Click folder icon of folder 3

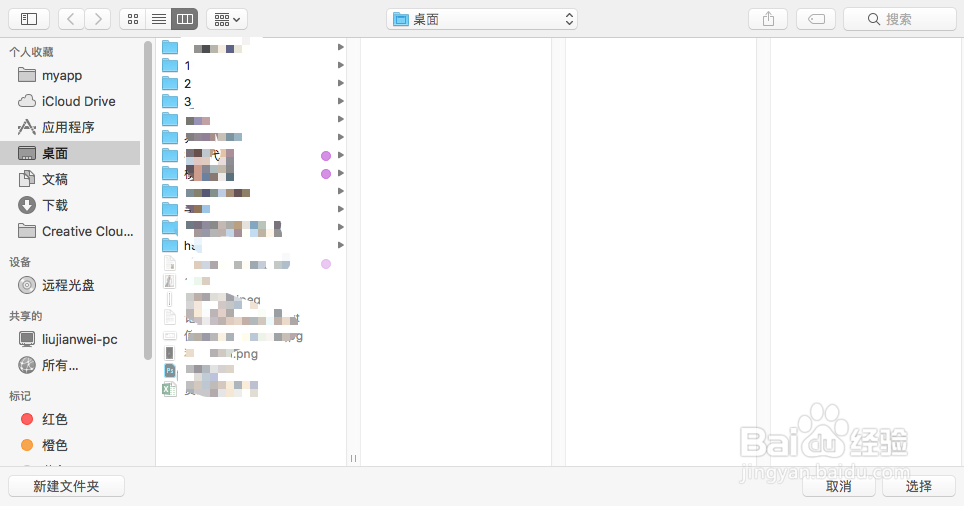coord(170,101)
